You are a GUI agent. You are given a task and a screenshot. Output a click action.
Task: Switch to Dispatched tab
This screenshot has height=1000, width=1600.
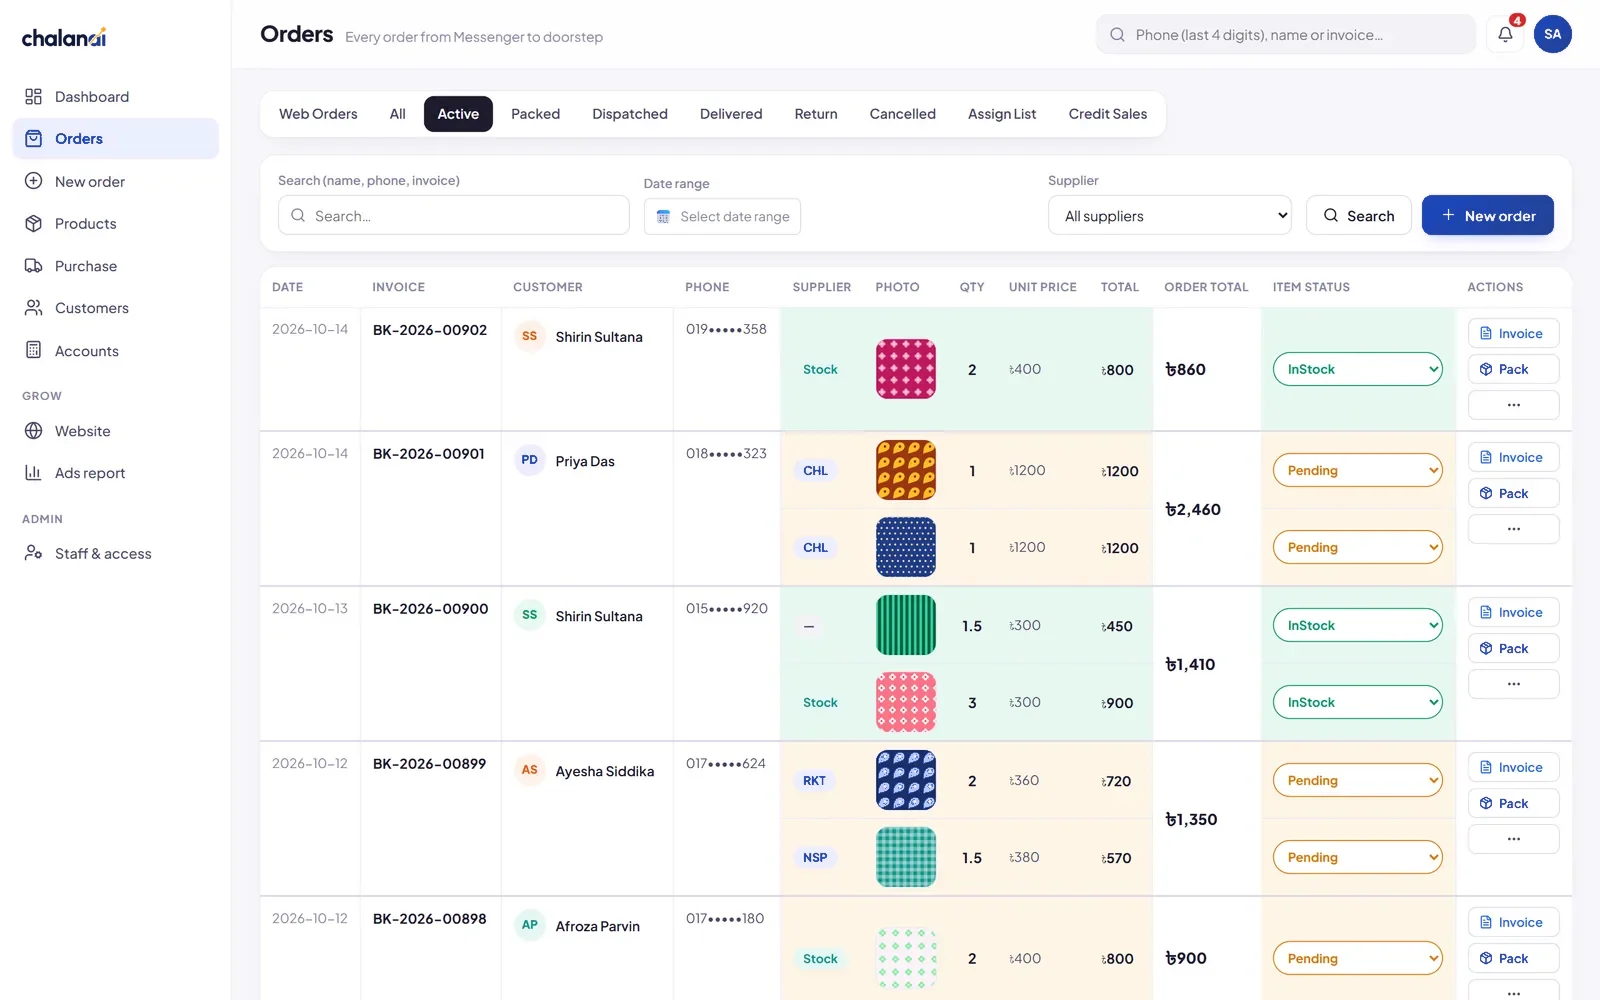point(630,114)
